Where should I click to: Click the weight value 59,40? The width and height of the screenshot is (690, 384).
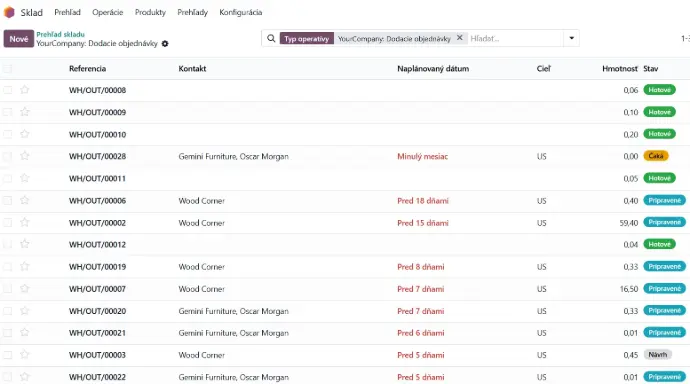tap(628, 223)
